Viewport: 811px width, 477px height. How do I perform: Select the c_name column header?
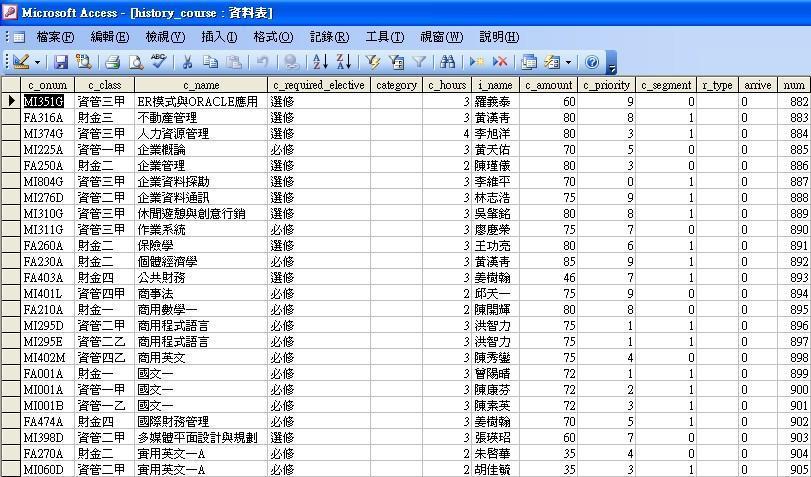coord(200,86)
